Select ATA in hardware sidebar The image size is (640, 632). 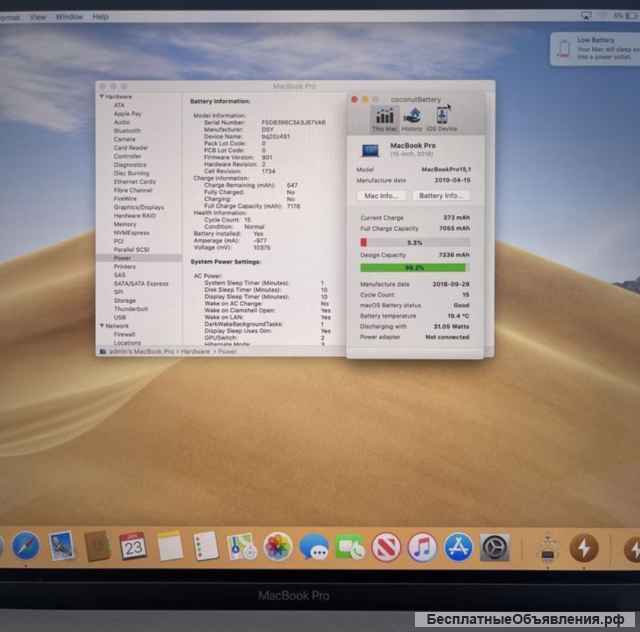119,105
